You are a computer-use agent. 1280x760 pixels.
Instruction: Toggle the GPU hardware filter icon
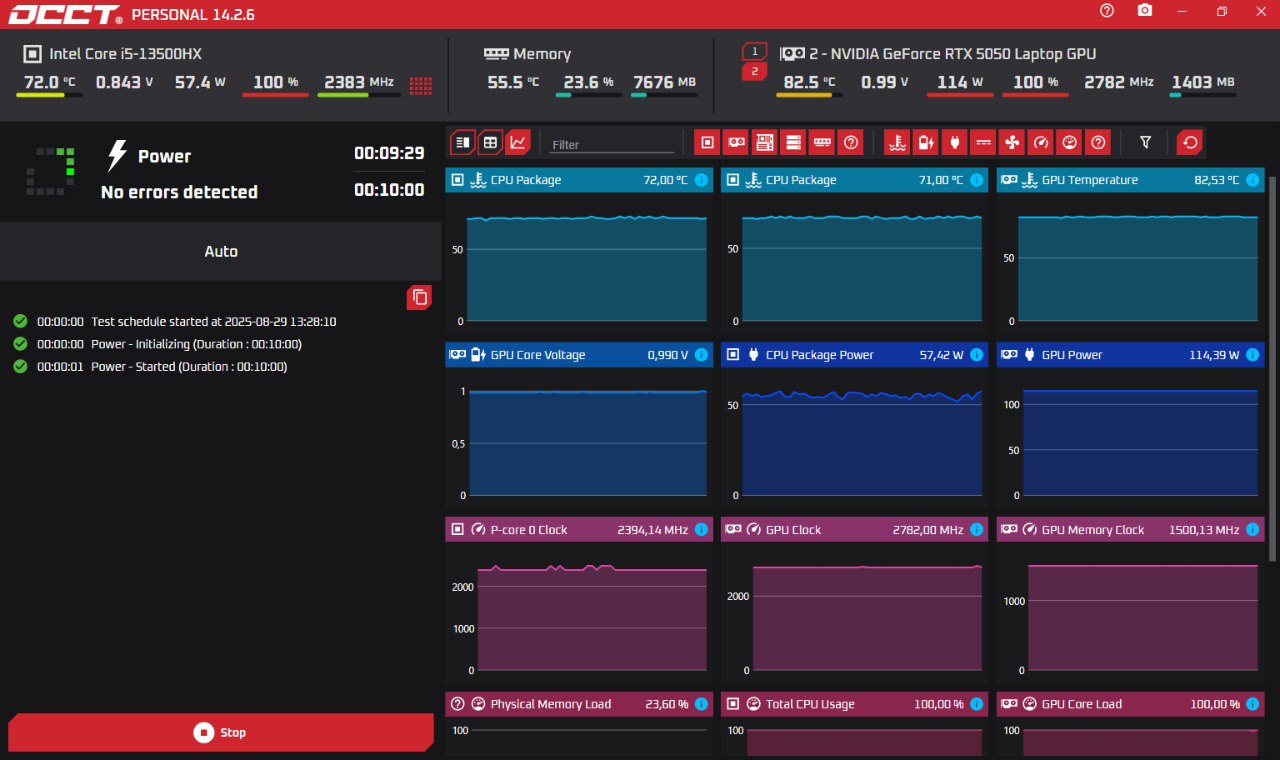click(736, 143)
